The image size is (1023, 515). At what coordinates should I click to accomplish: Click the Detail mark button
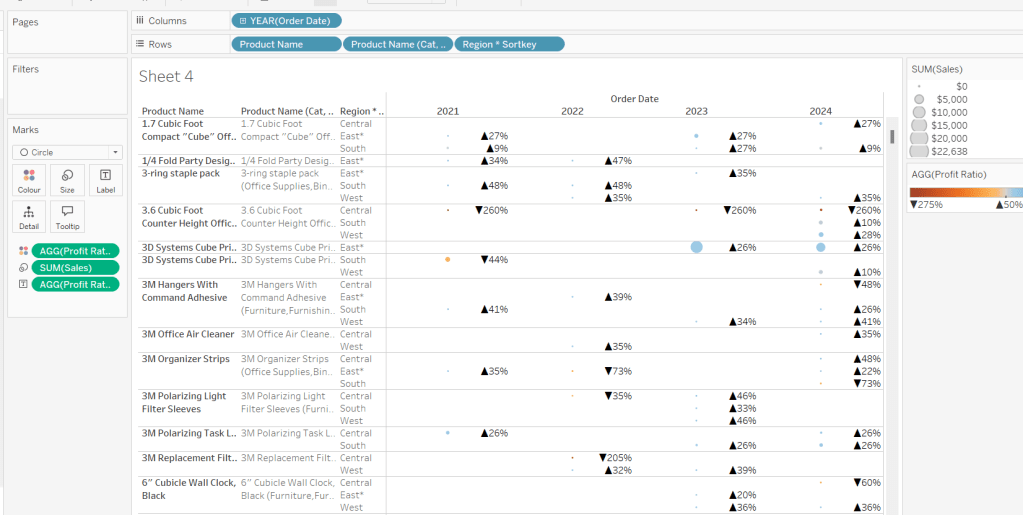29,217
